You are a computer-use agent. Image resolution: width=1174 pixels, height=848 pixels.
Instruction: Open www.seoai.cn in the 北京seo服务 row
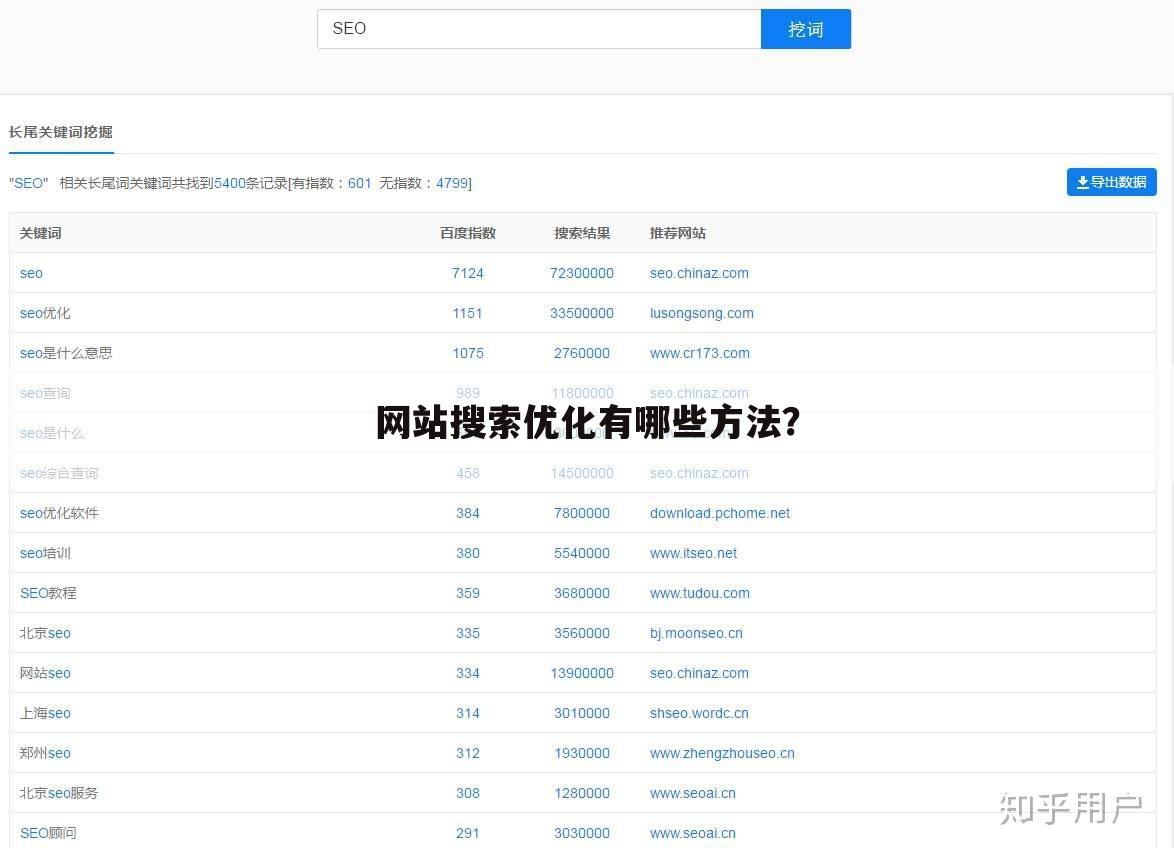click(x=693, y=793)
